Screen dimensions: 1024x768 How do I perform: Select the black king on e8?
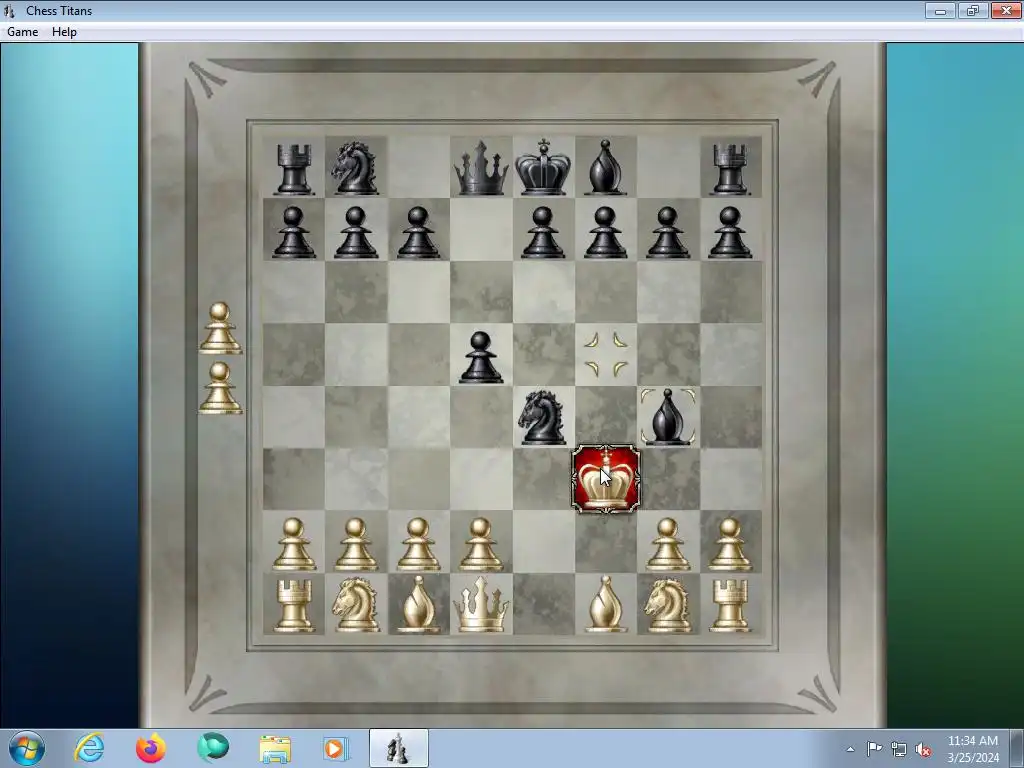coord(543,167)
